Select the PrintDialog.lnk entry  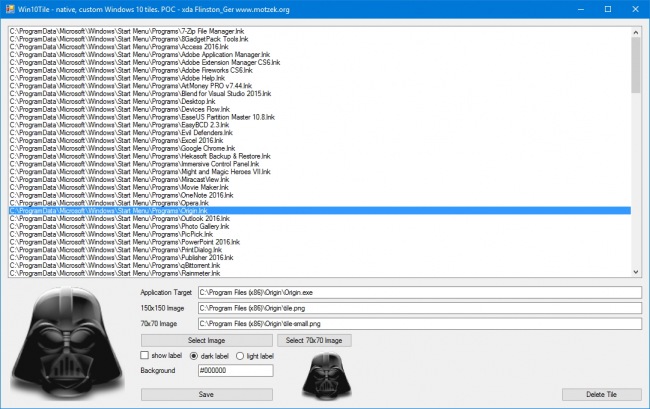320,250
